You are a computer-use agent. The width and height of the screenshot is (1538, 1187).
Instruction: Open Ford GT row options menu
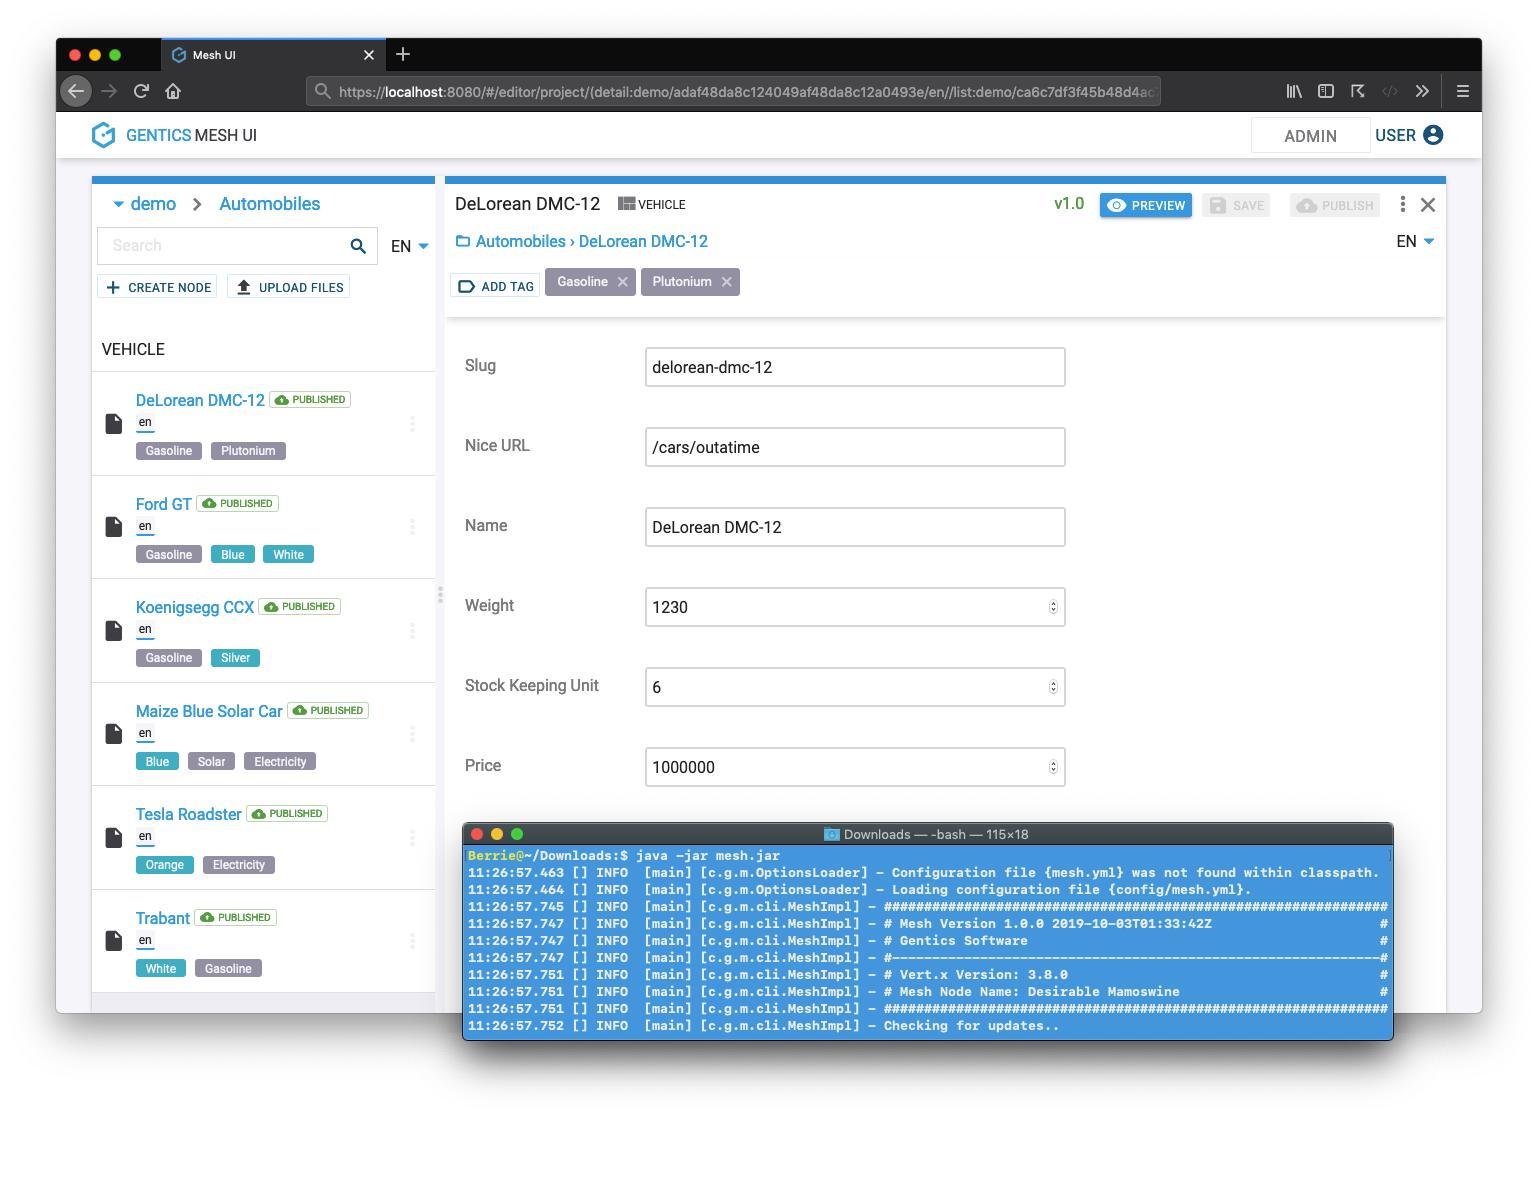point(412,527)
